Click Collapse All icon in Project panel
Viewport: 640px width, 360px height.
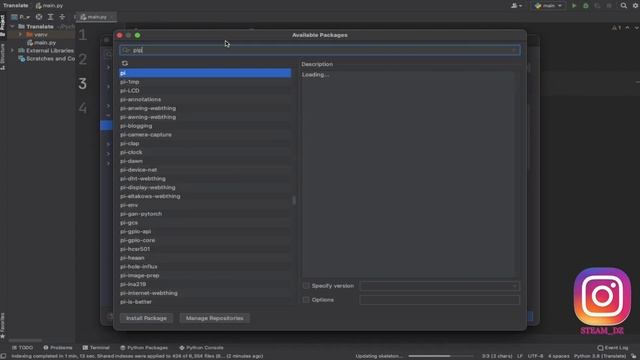(x=62, y=17)
